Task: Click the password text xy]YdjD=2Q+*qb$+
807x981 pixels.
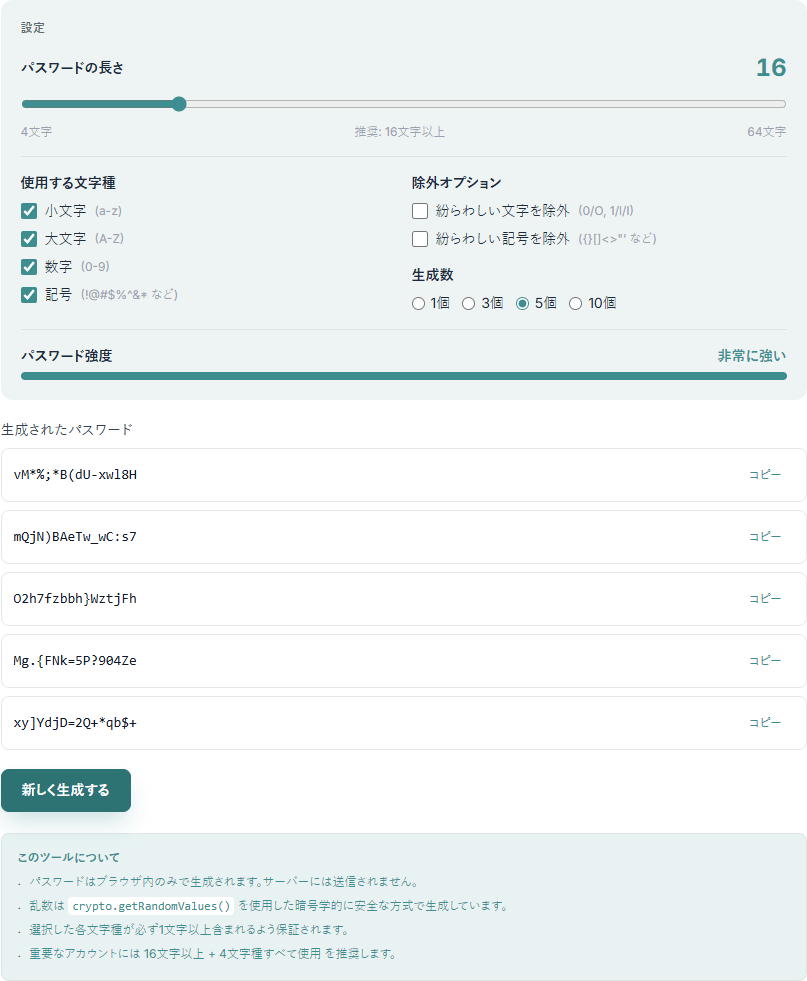Action: (75, 723)
